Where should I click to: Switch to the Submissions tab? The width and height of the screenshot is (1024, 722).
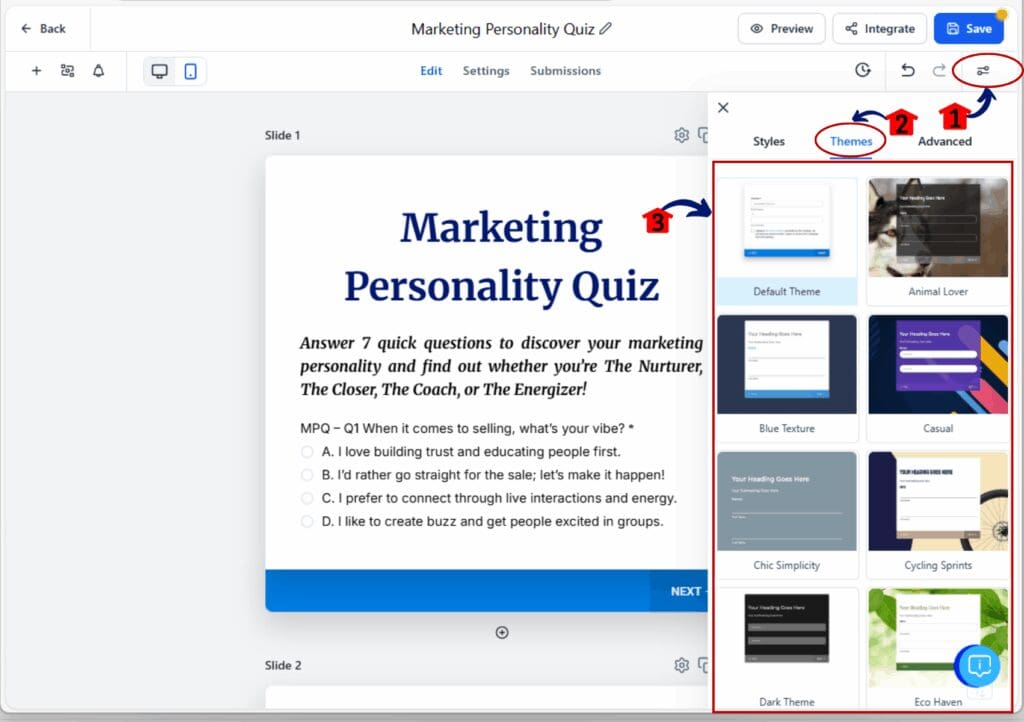(564, 71)
